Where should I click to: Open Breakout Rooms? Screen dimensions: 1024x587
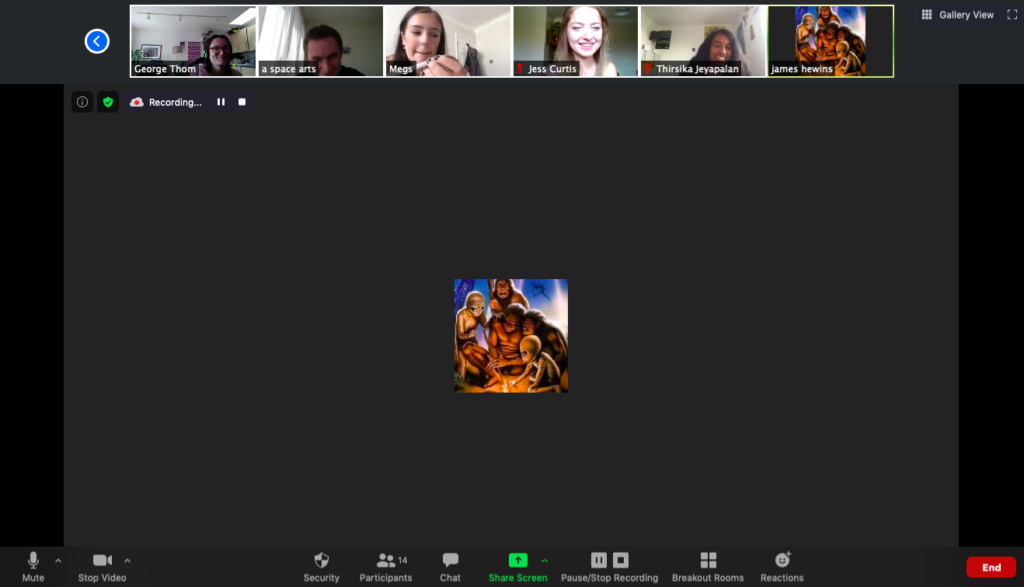[708, 566]
